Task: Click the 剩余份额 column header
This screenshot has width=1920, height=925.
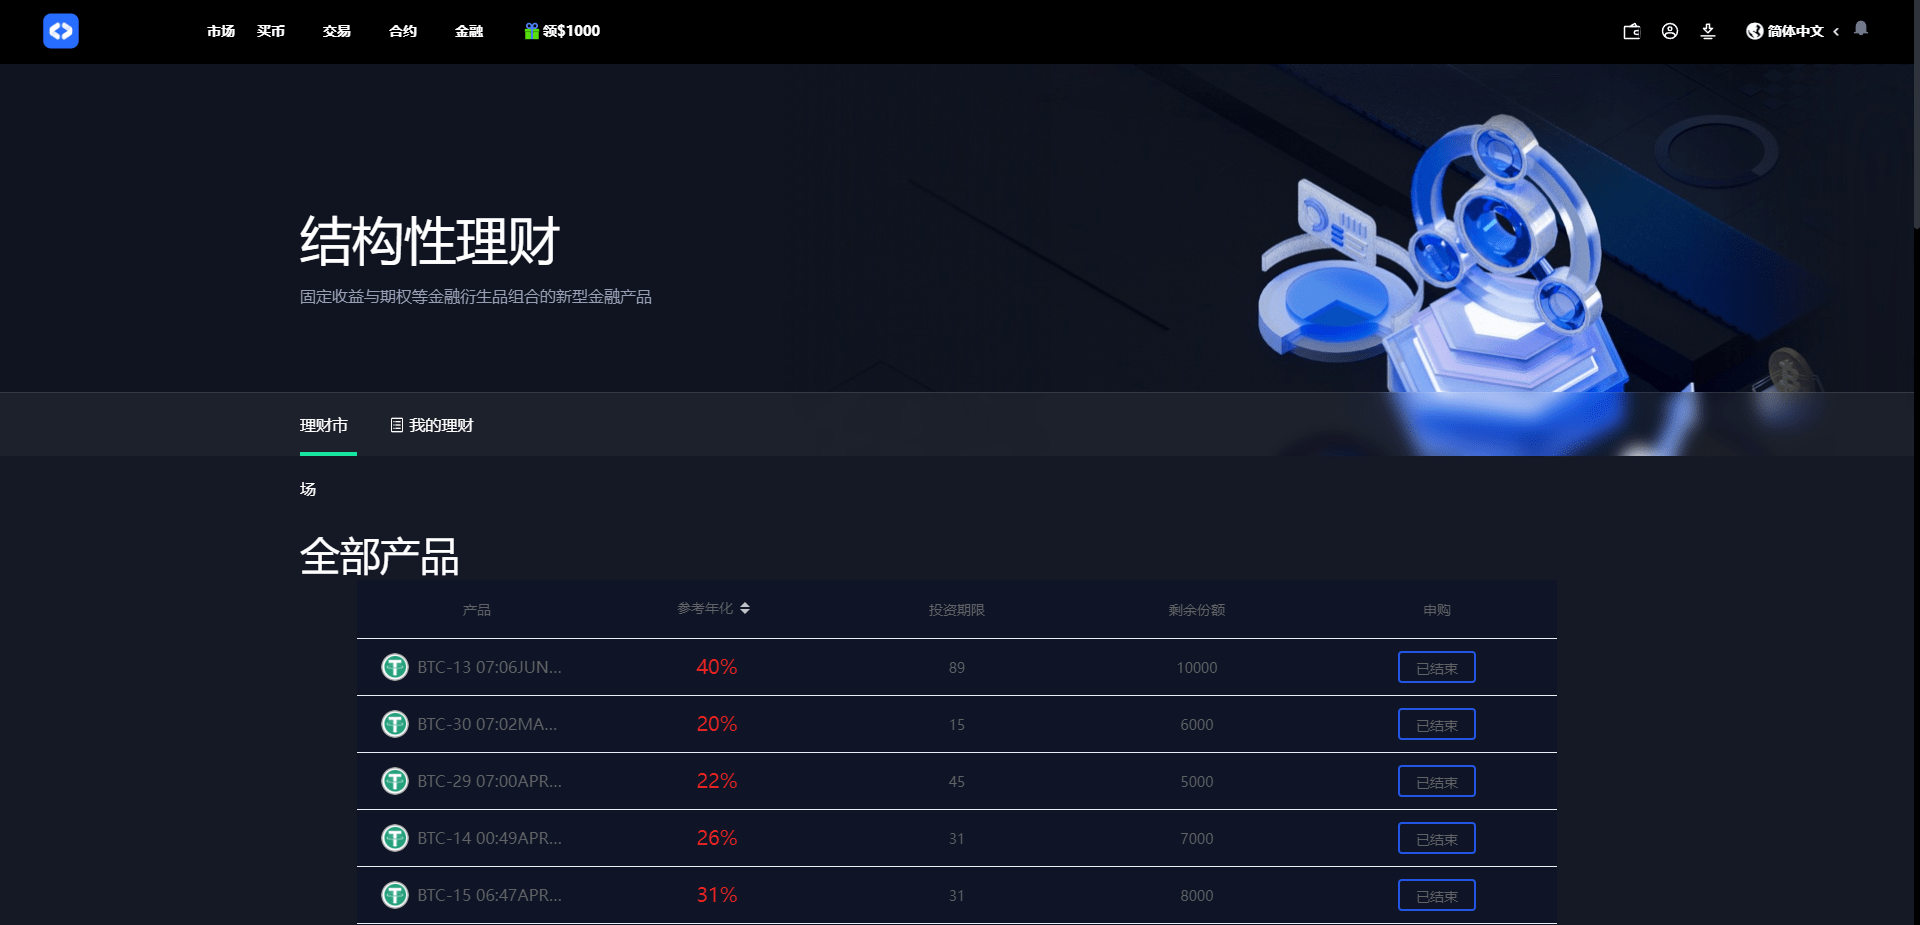Action: click(1197, 610)
